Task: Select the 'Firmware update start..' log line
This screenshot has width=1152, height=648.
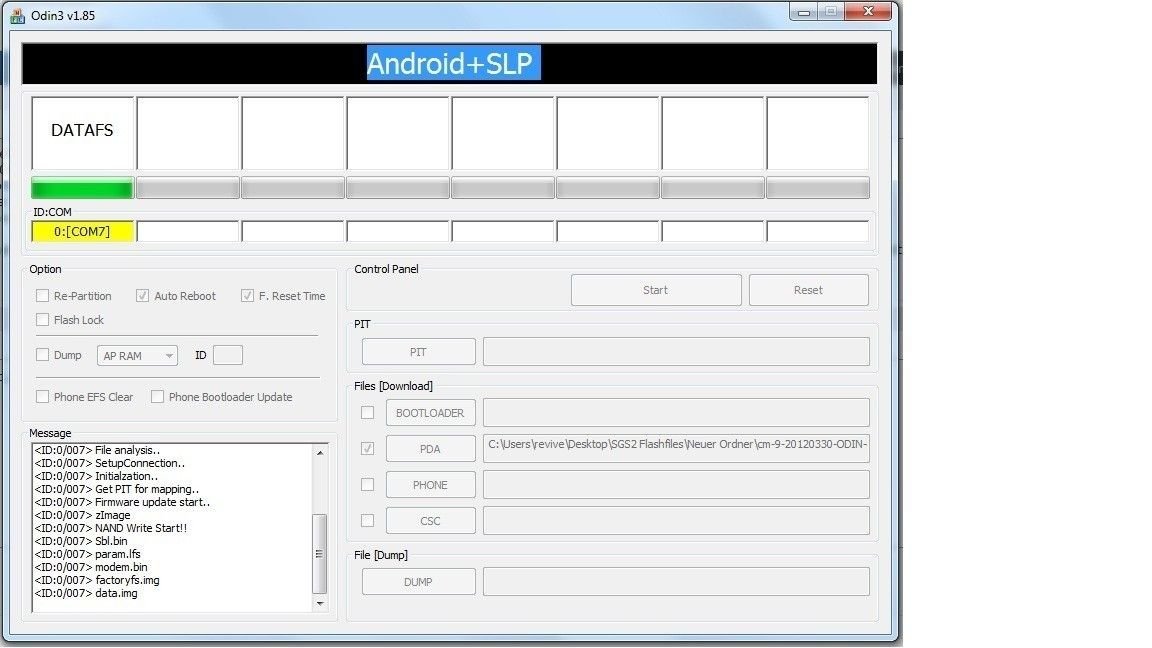Action: tap(122, 502)
